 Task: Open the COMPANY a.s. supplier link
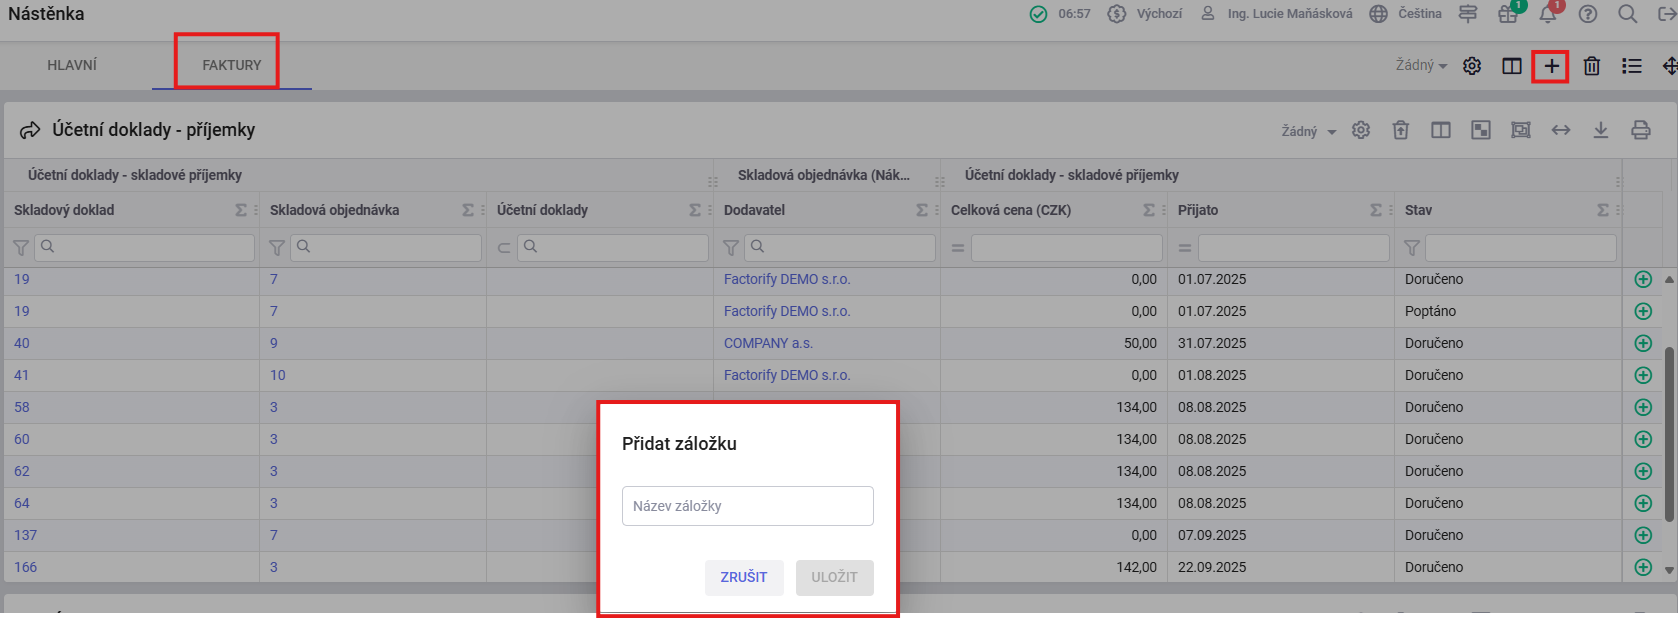(768, 343)
